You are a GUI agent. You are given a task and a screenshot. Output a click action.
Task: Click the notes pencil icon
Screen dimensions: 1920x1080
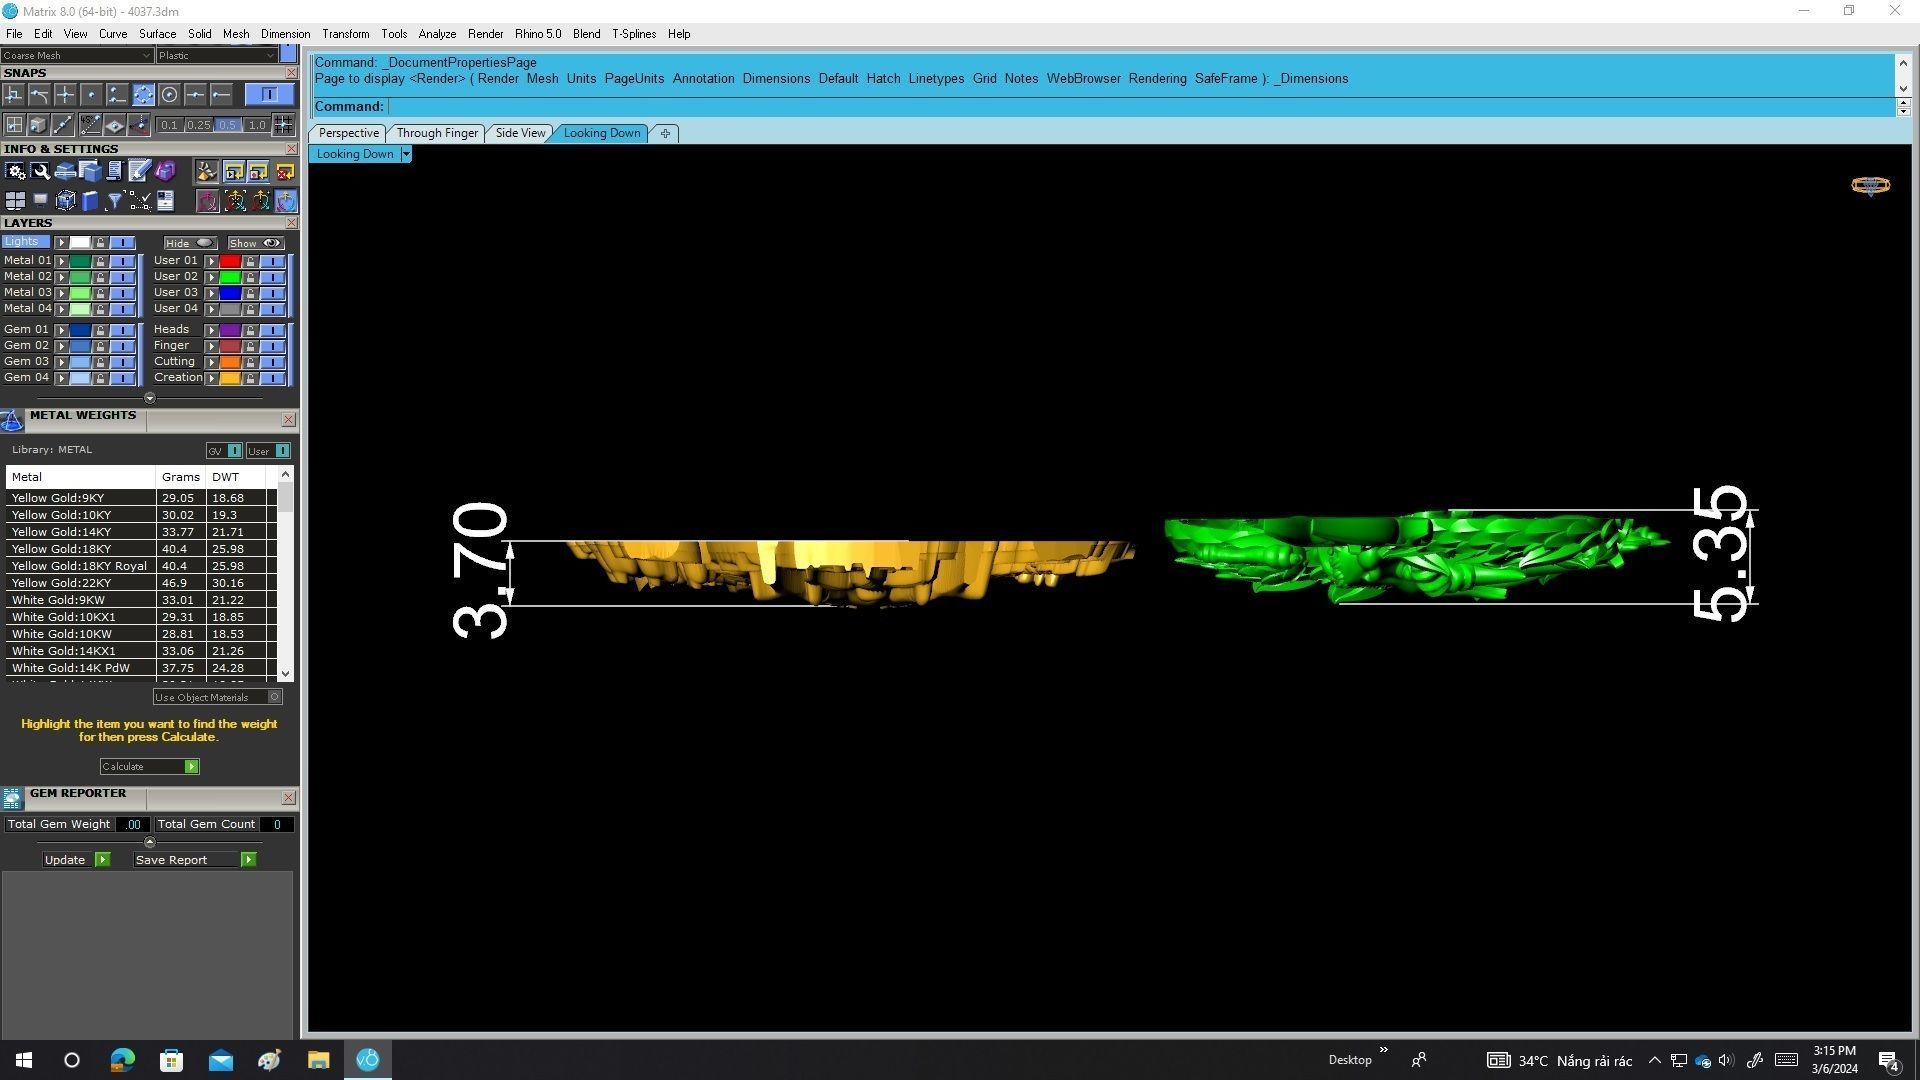point(139,172)
